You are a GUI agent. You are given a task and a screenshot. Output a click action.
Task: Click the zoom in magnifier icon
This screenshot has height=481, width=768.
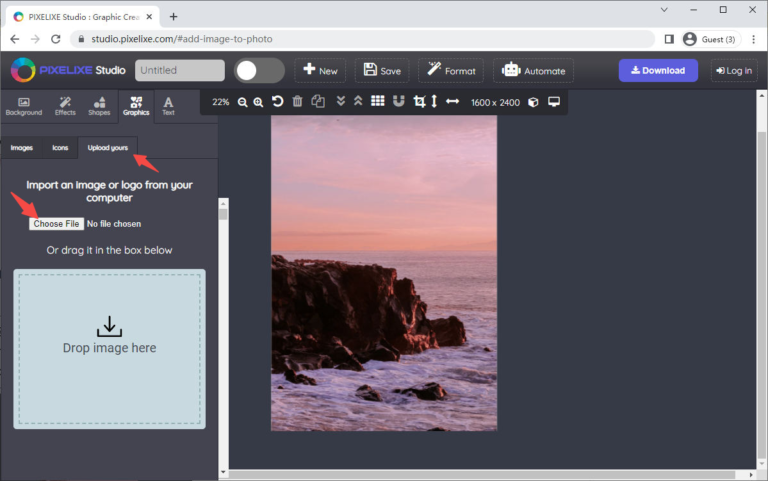(259, 102)
